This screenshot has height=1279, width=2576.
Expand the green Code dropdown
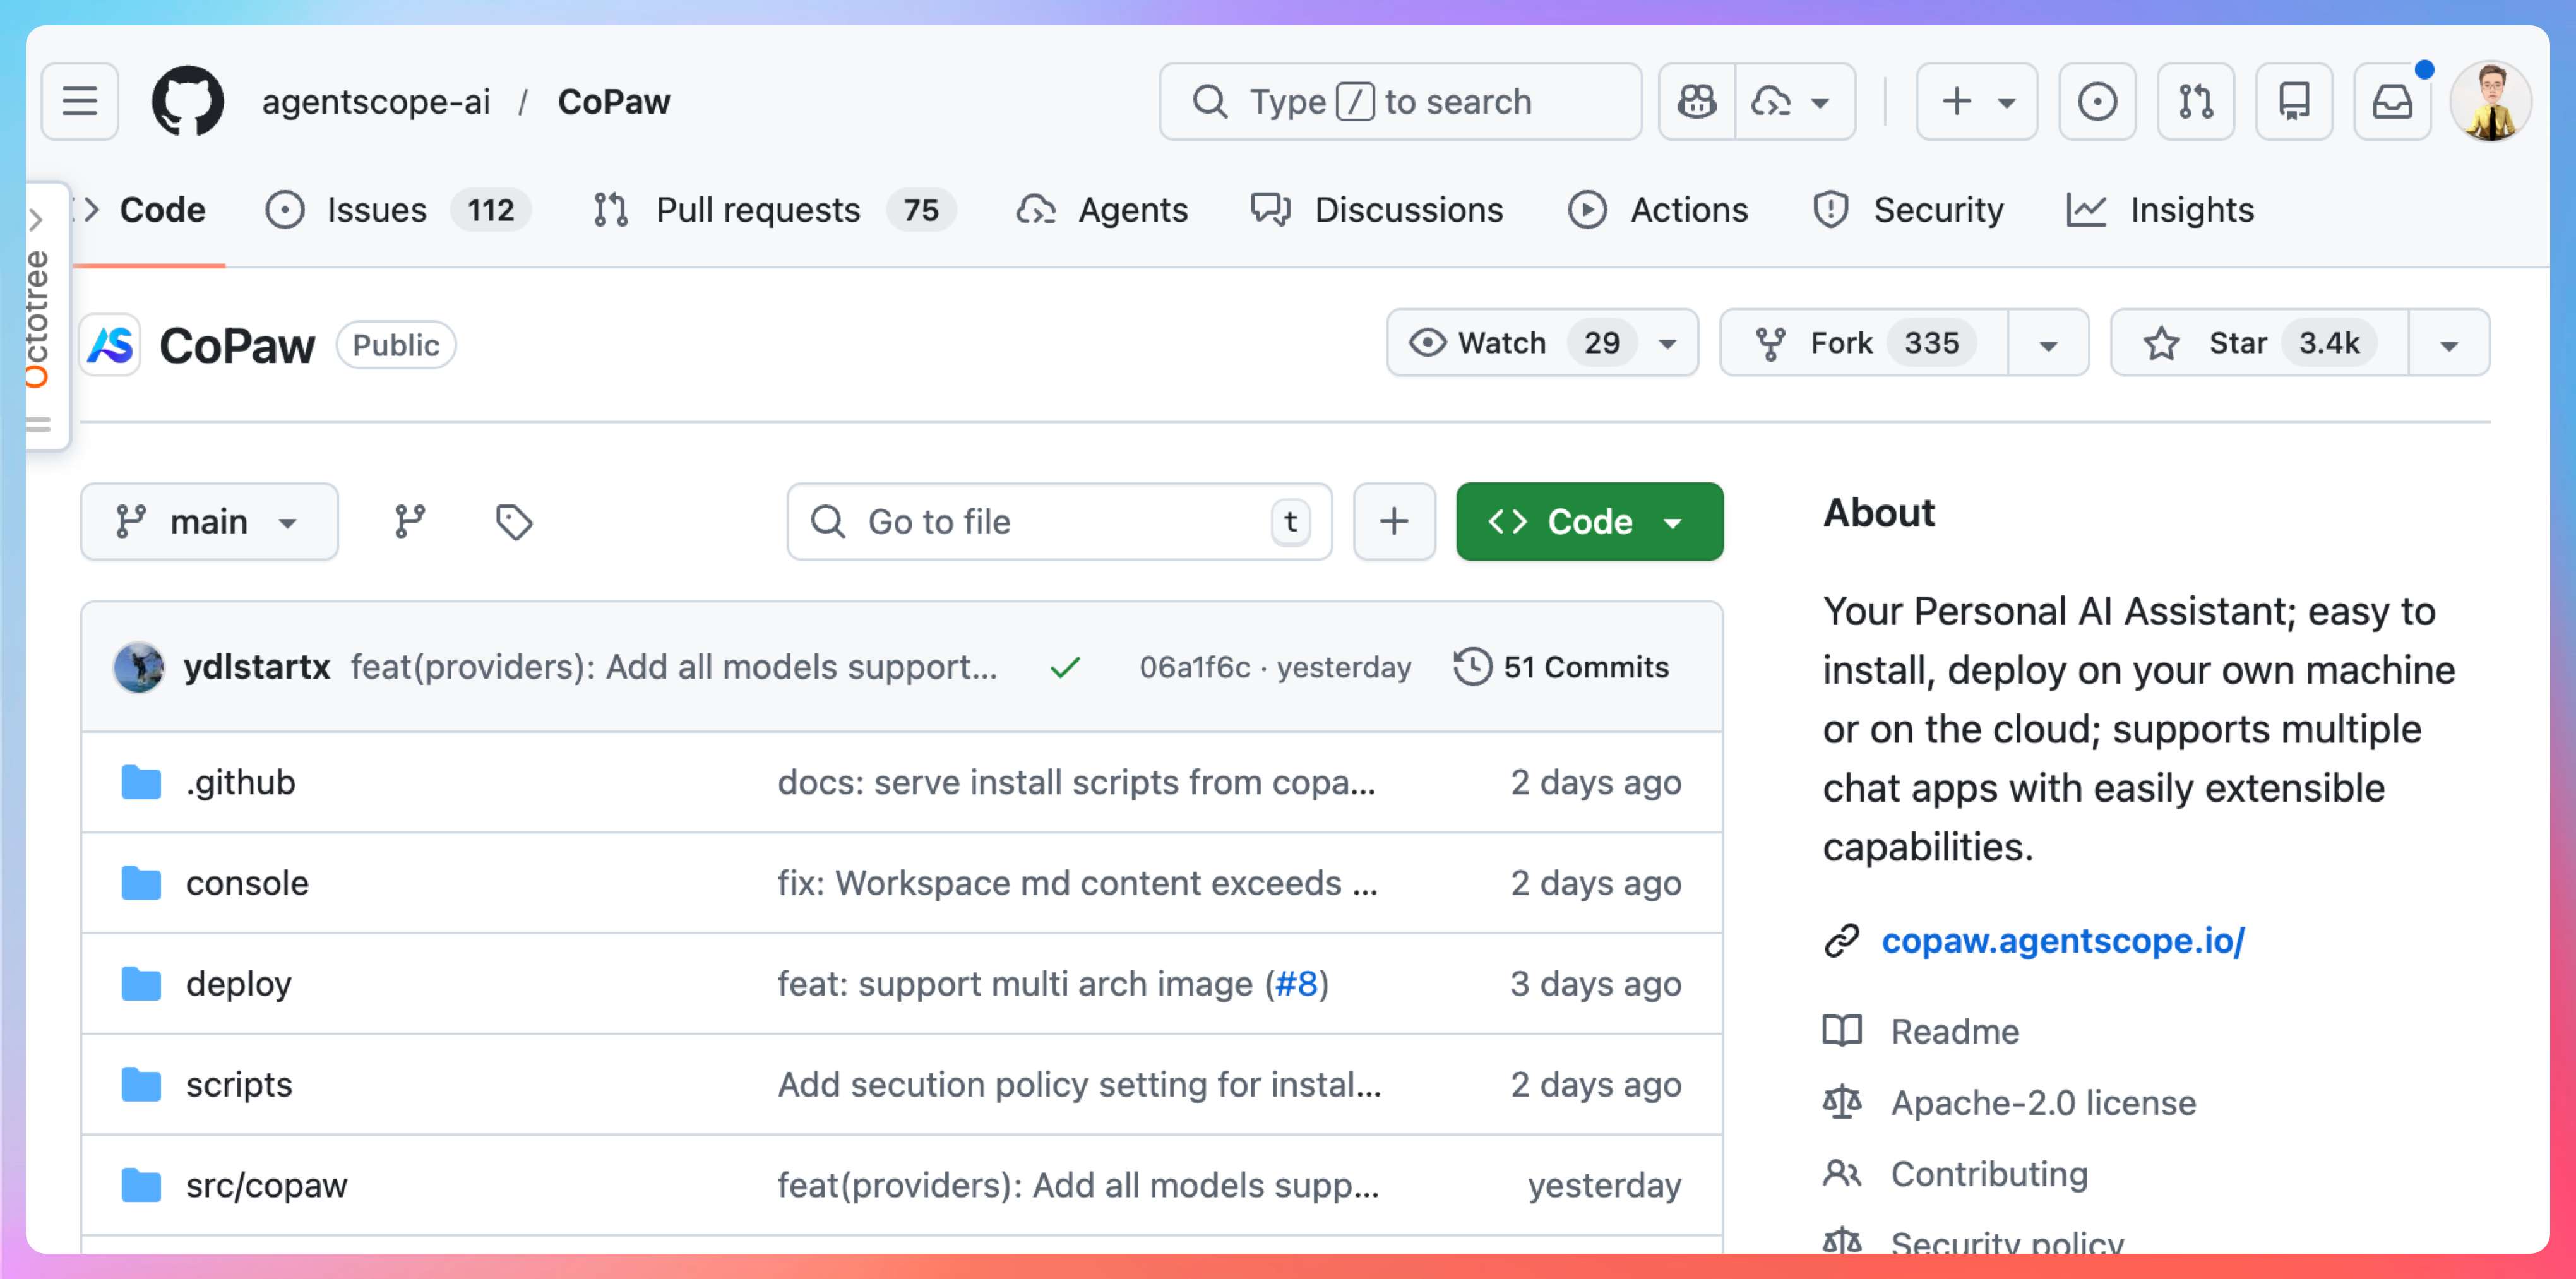pos(1589,521)
